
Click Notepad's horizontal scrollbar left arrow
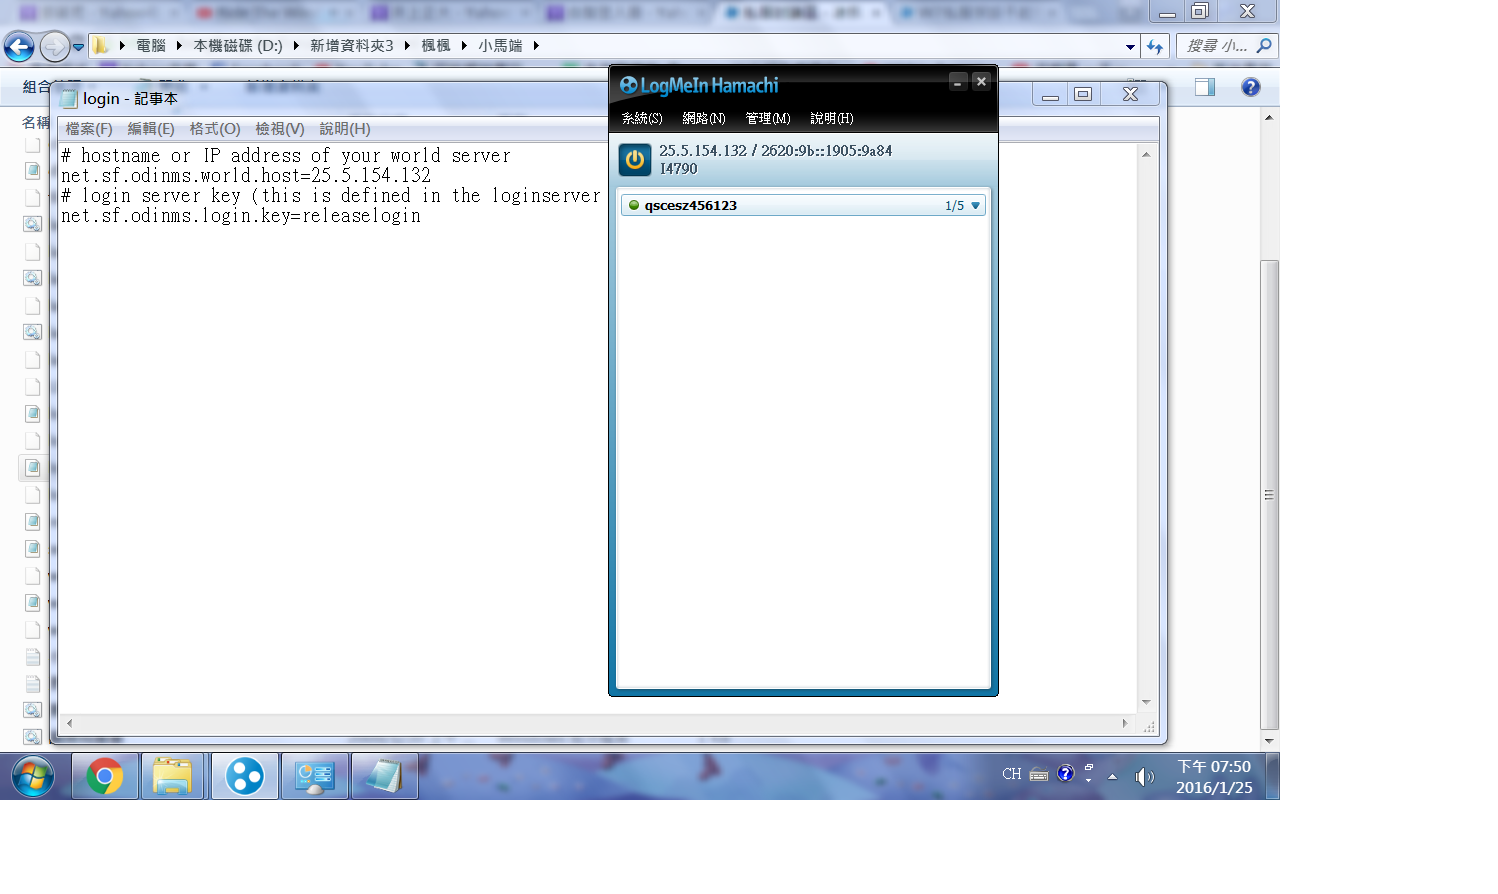tap(69, 723)
